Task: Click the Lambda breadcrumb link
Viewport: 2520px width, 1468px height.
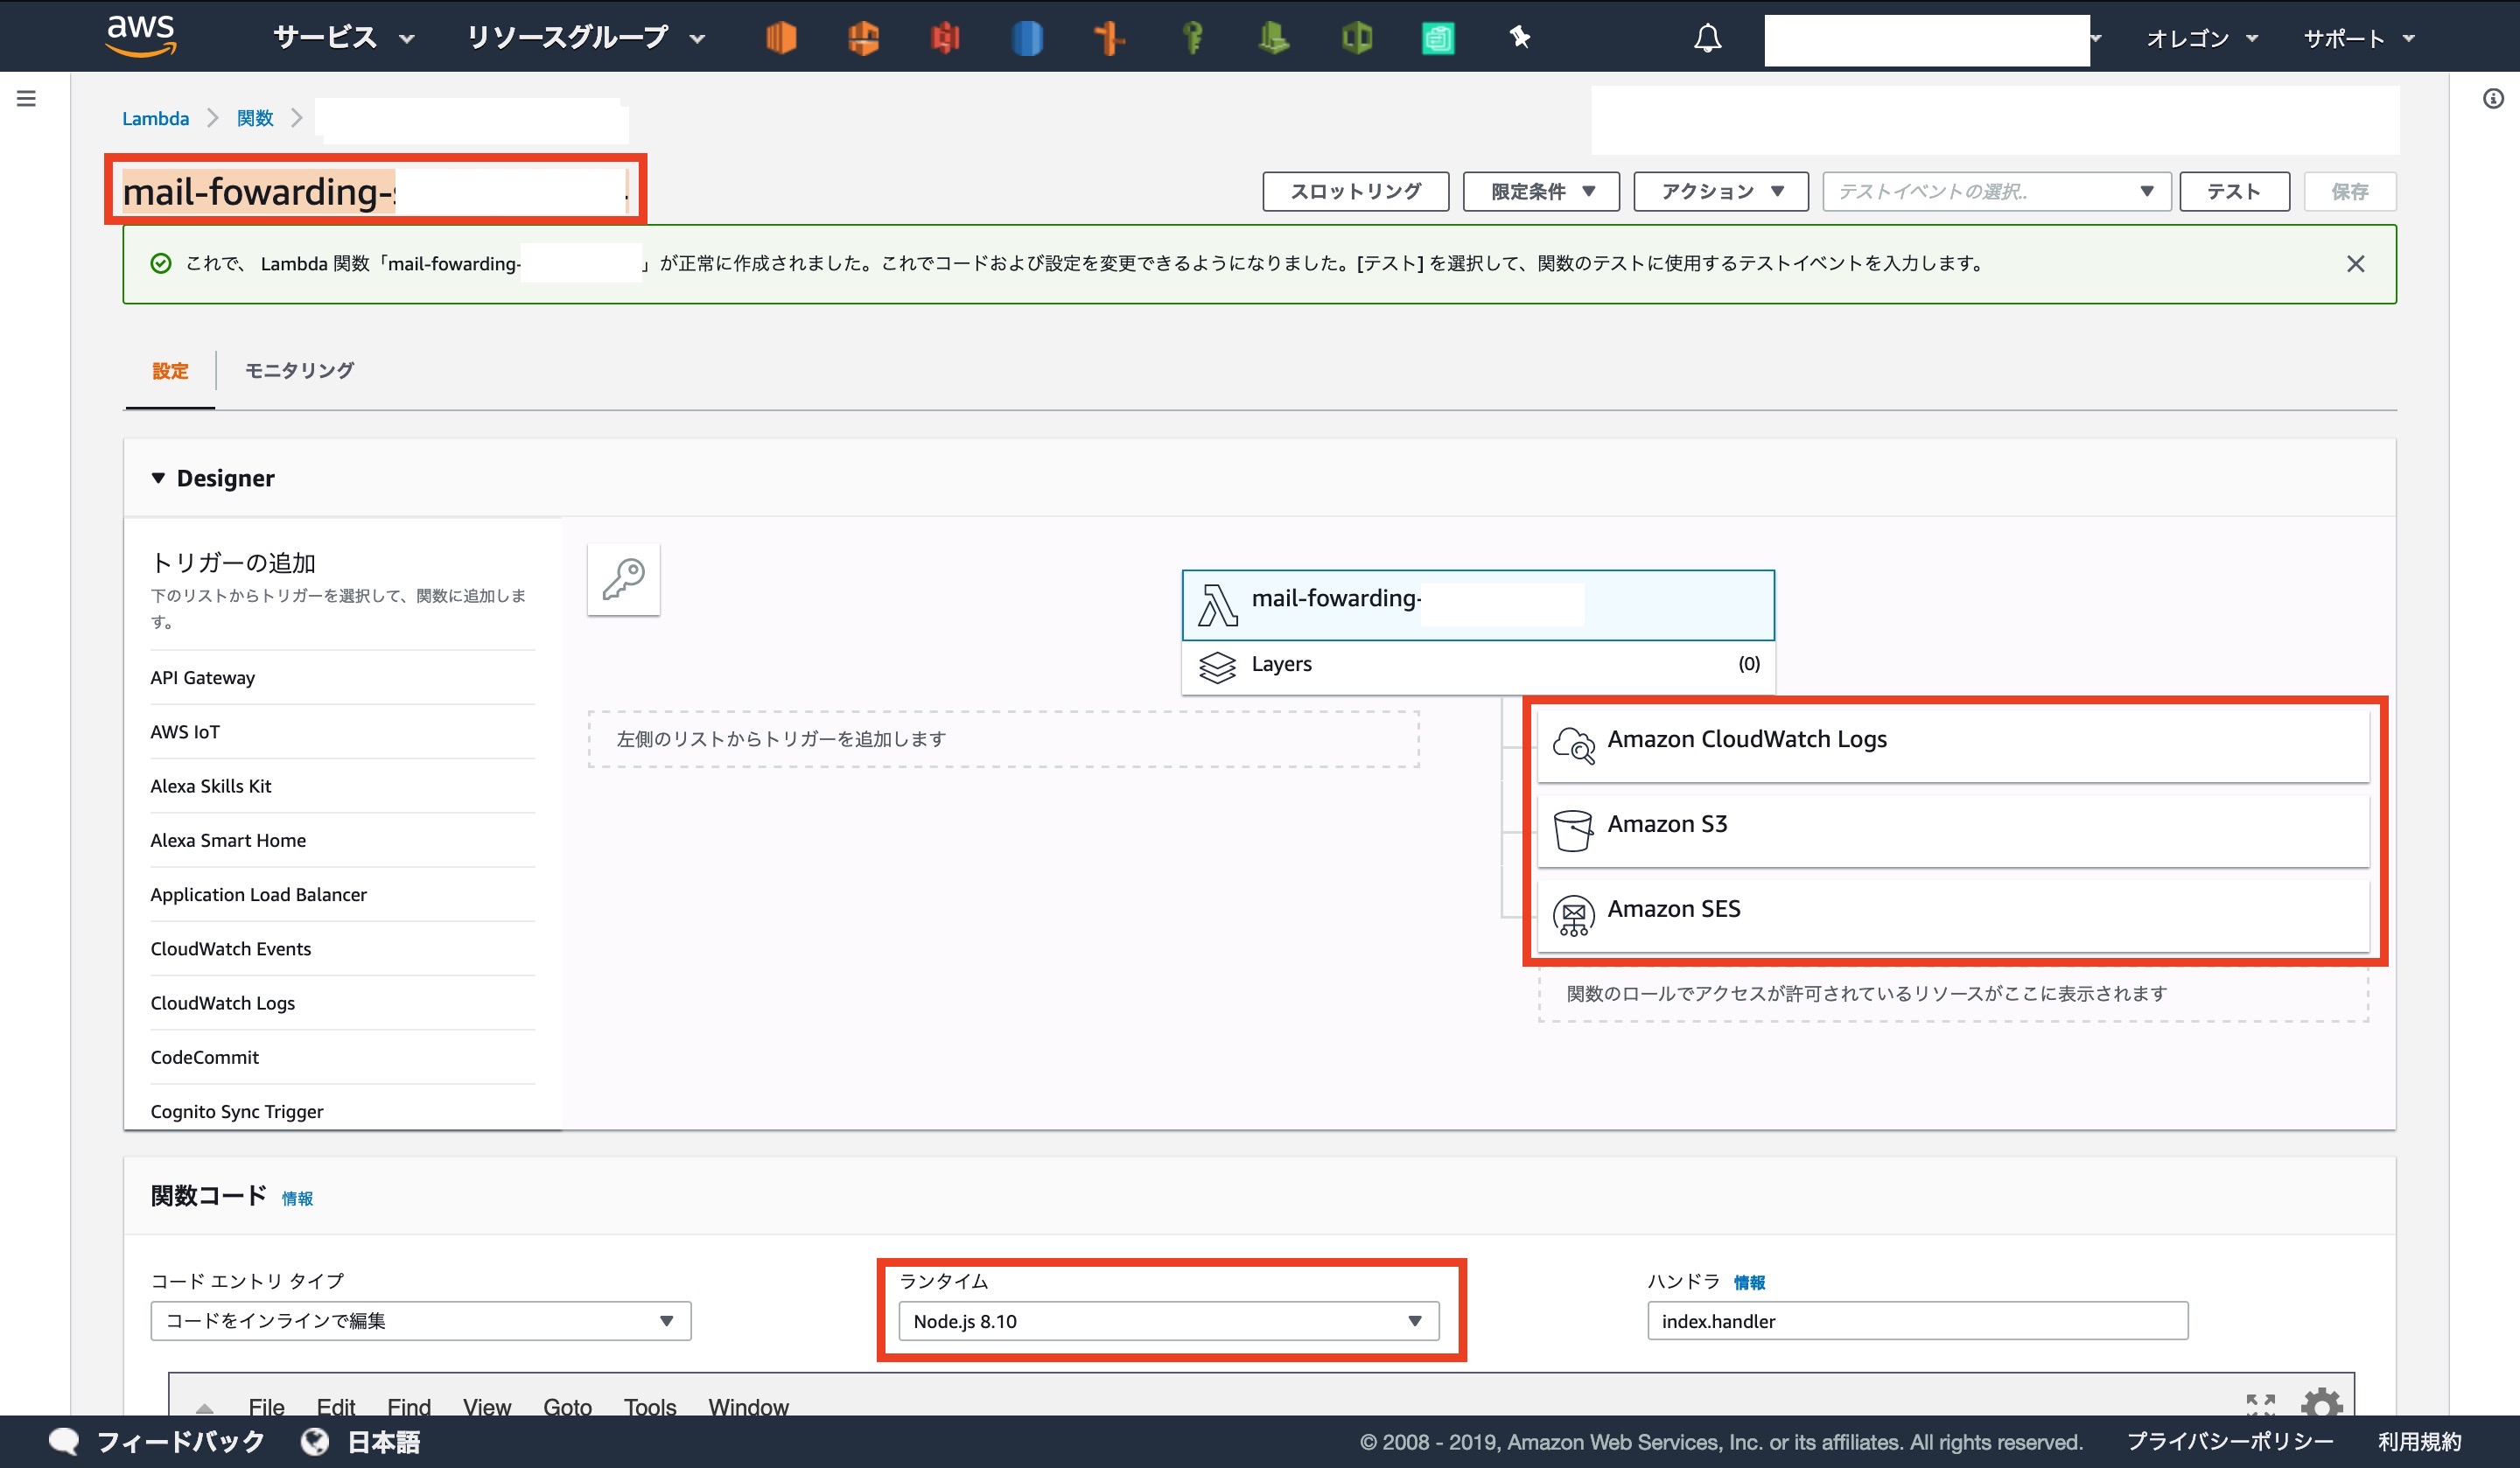Action: 155,118
